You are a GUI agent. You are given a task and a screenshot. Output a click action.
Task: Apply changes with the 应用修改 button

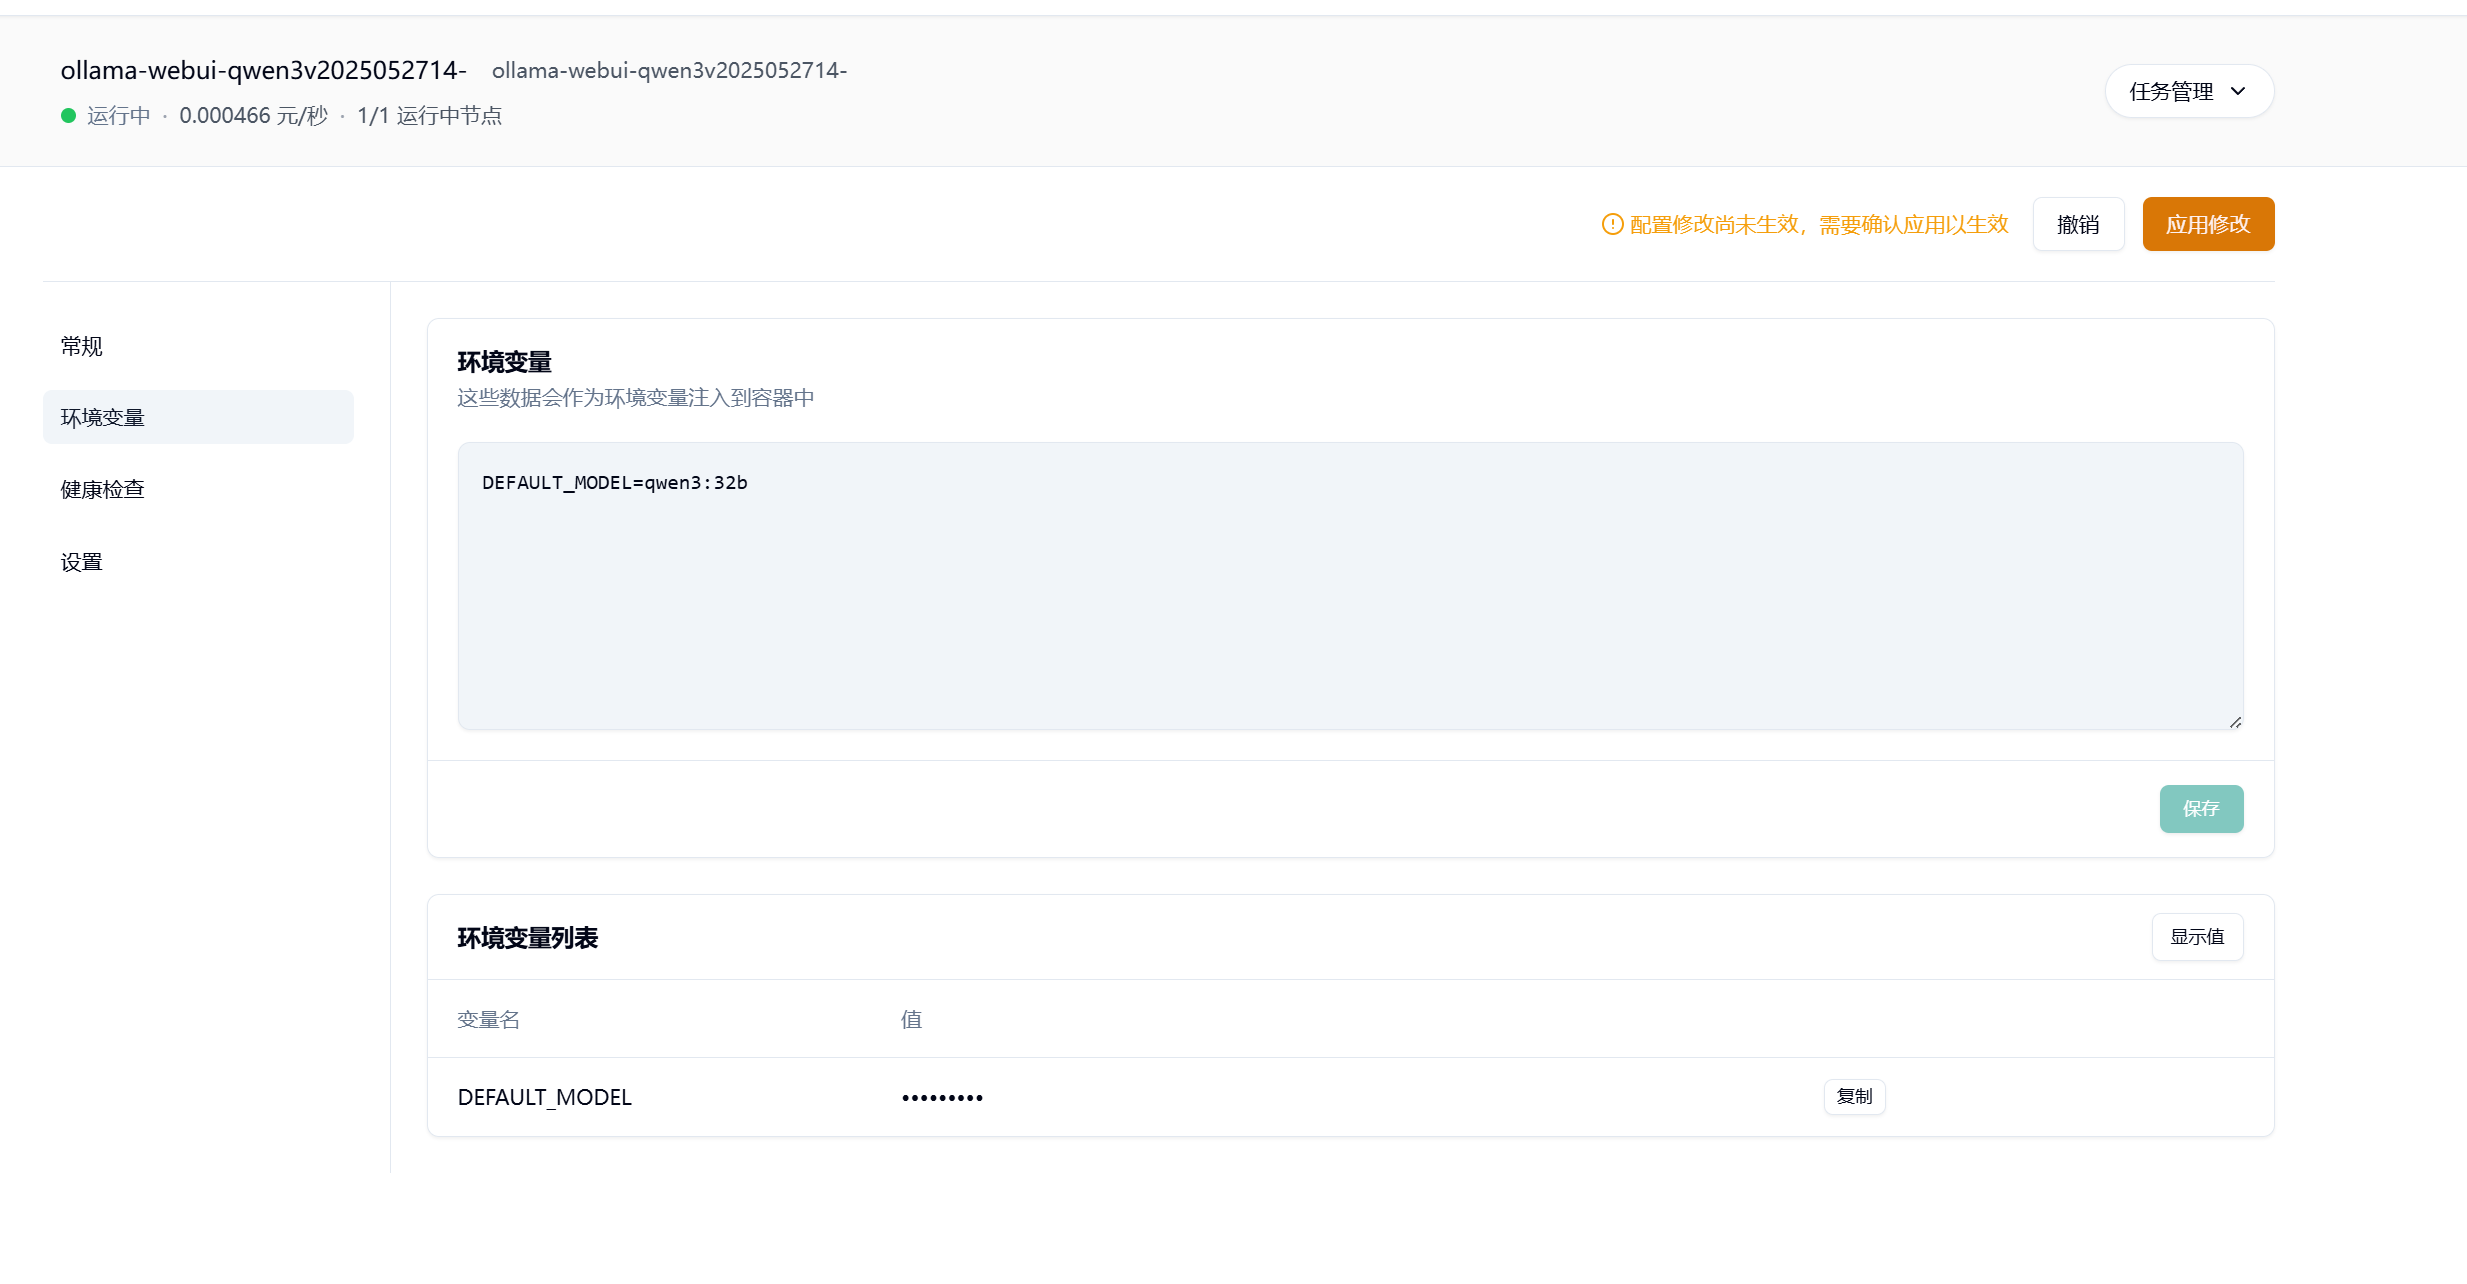point(2207,224)
